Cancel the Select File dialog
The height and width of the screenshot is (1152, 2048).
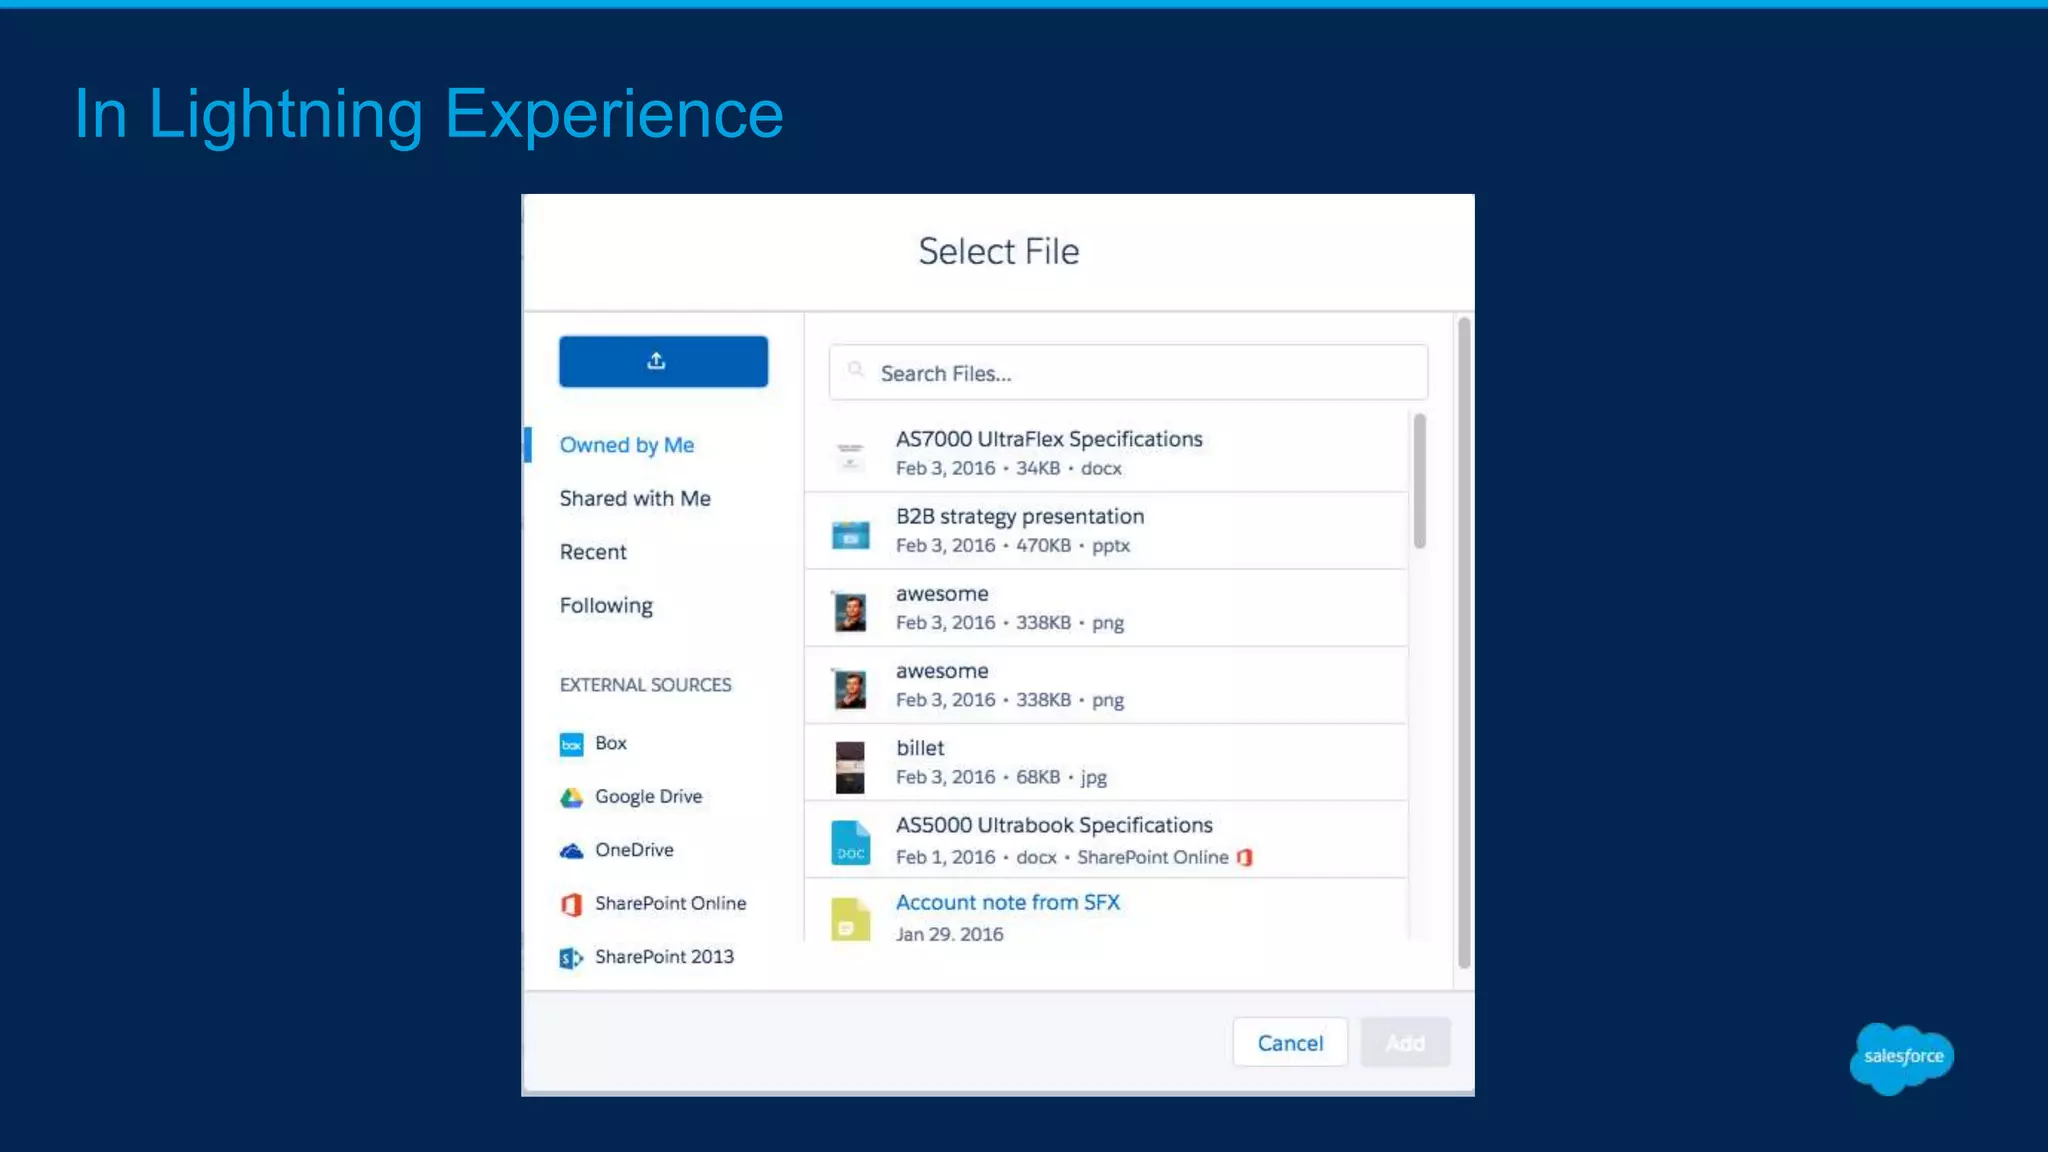pyautogui.click(x=1290, y=1042)
